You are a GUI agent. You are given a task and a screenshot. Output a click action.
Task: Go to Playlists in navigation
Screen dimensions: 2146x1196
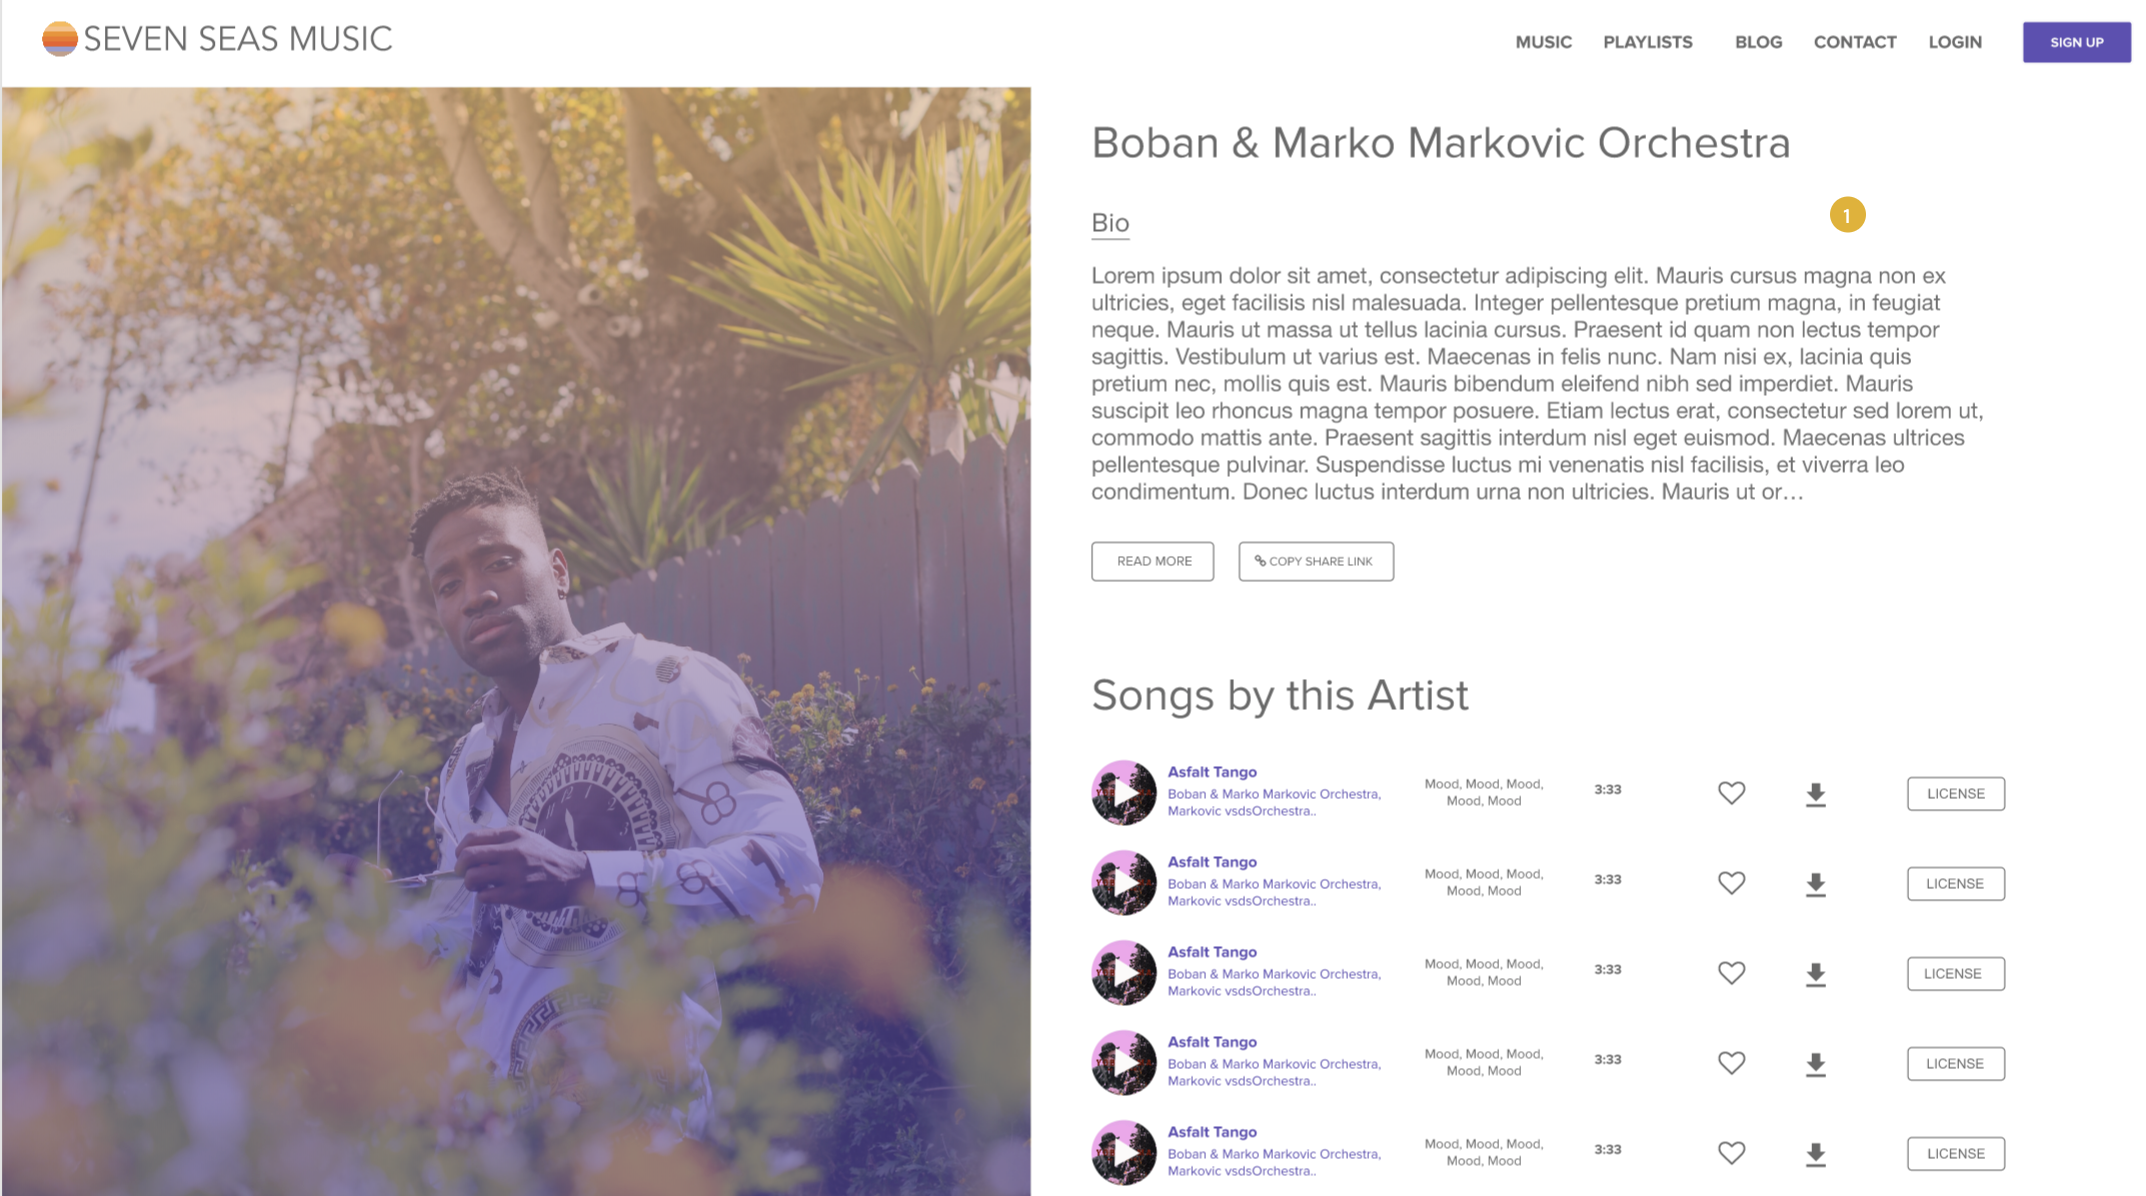pyautogui.click(x=1648, y=42)
